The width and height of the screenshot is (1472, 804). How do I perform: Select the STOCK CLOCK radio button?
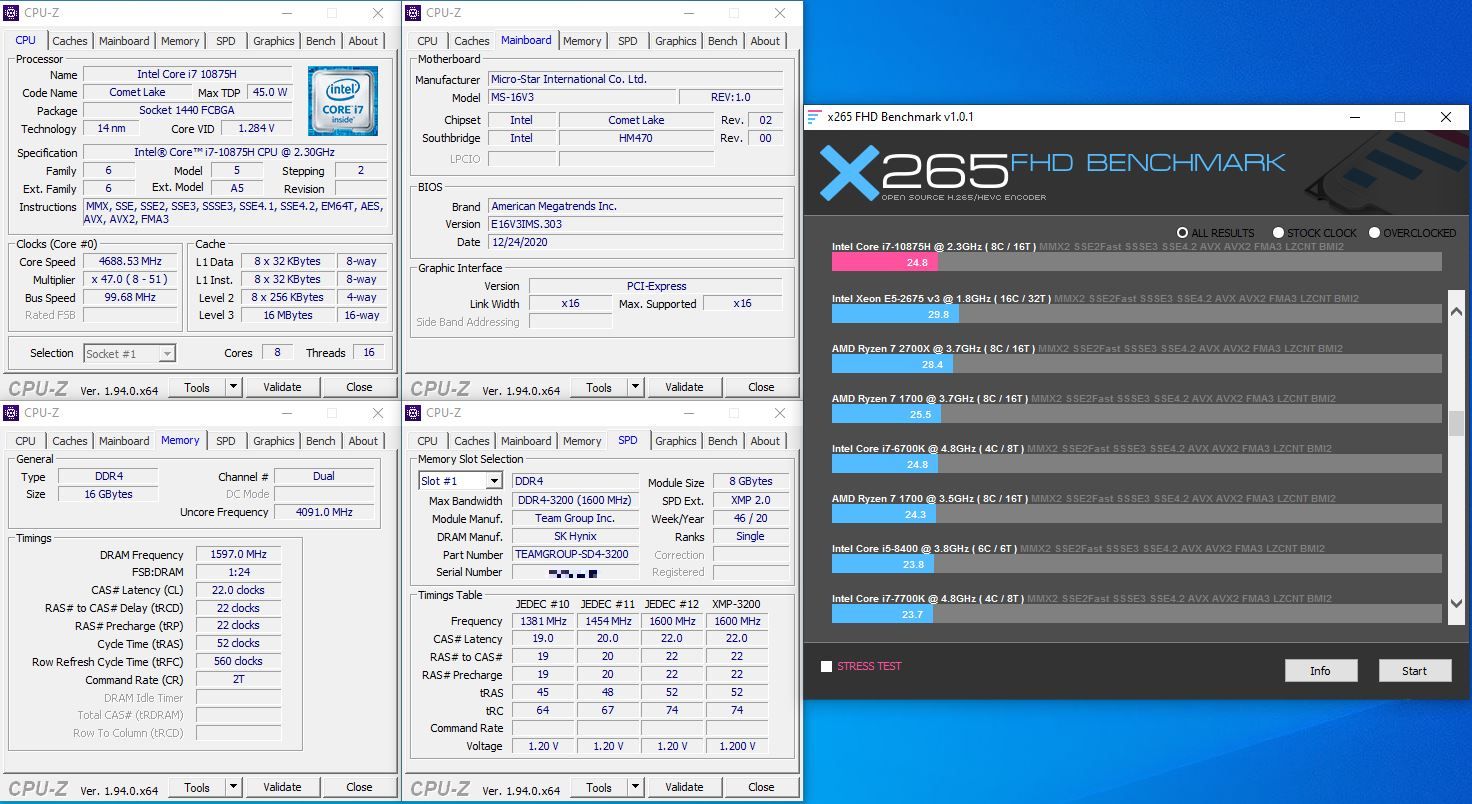tap(1278, 233)
